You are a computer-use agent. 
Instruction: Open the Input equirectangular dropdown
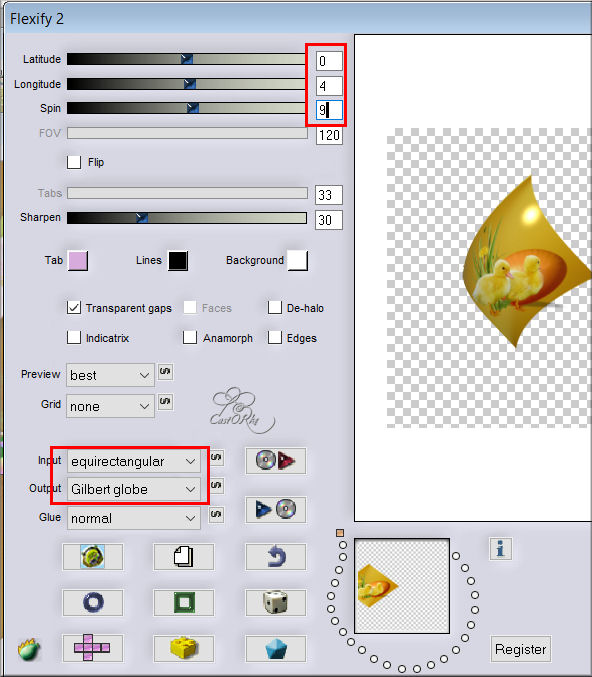[133, 462]
